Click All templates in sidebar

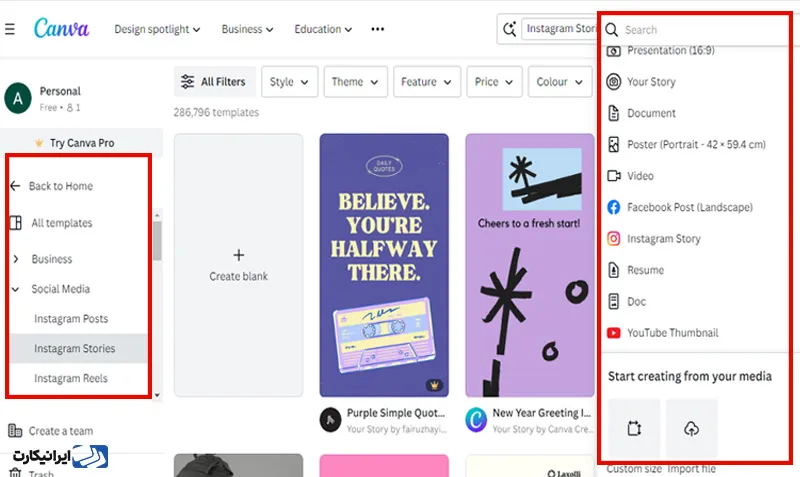pyautogui.click(x=62, y=223)
